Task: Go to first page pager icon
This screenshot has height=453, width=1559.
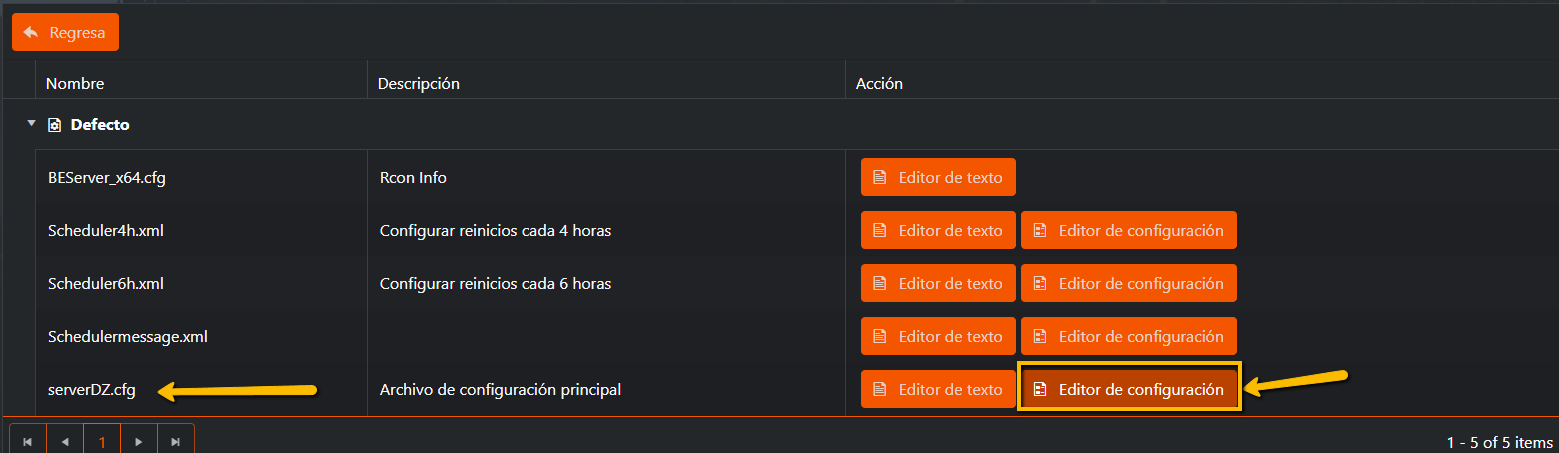Action: point(28,441)
